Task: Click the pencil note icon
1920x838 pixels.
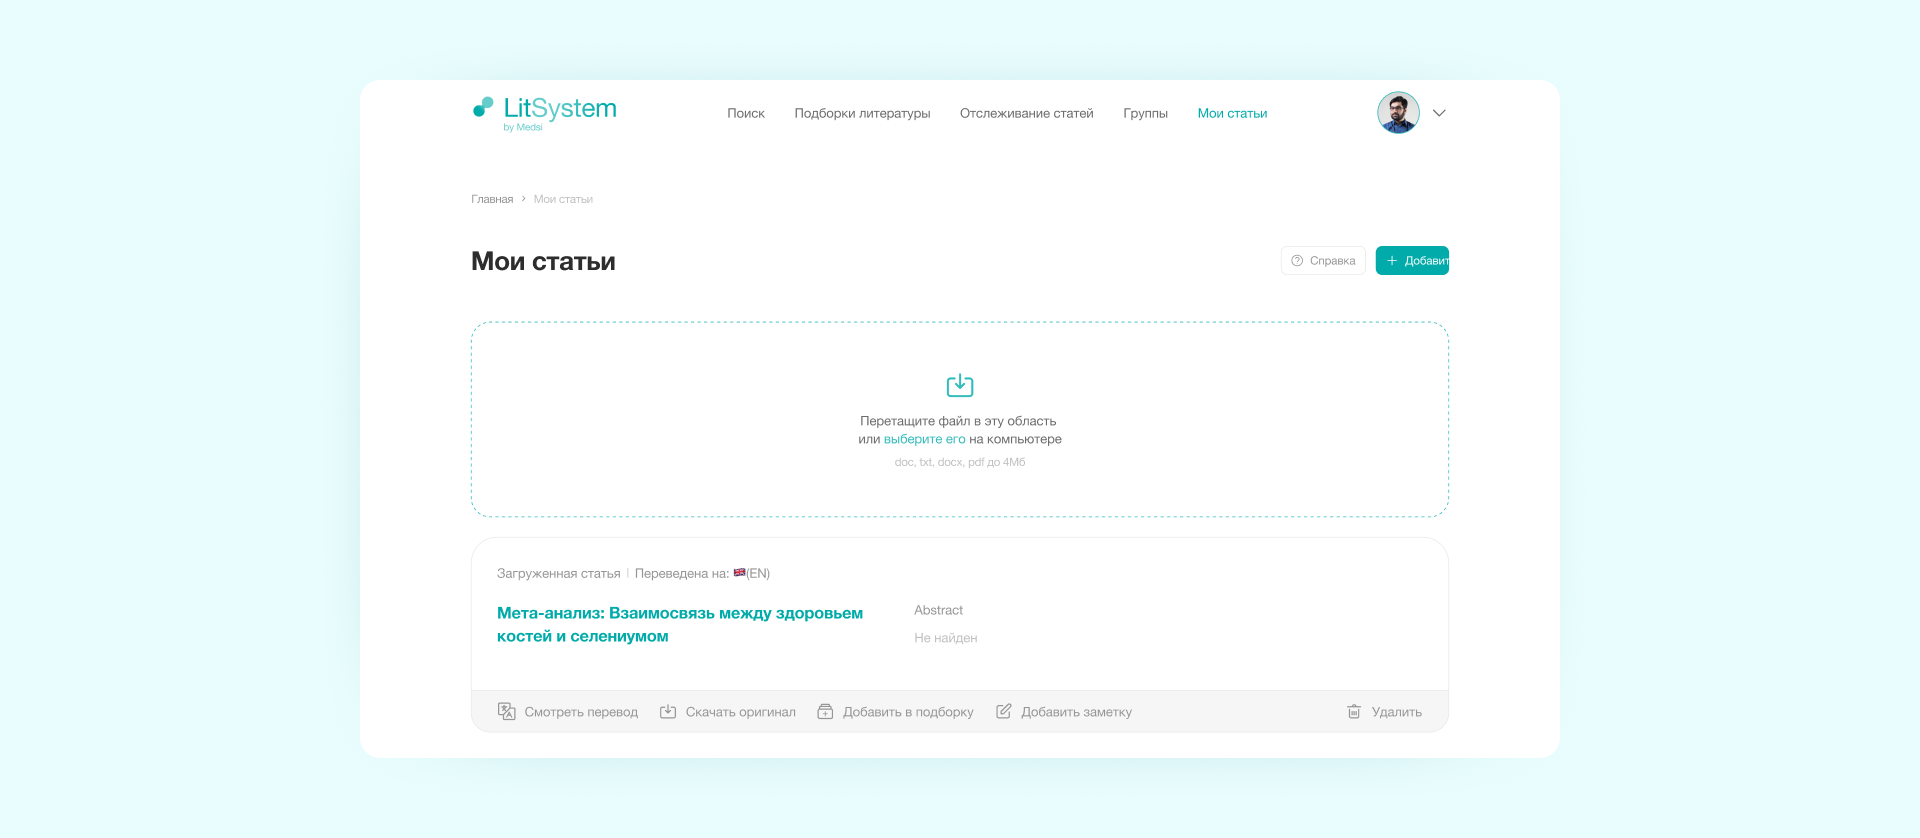Action: point(1004,712)
